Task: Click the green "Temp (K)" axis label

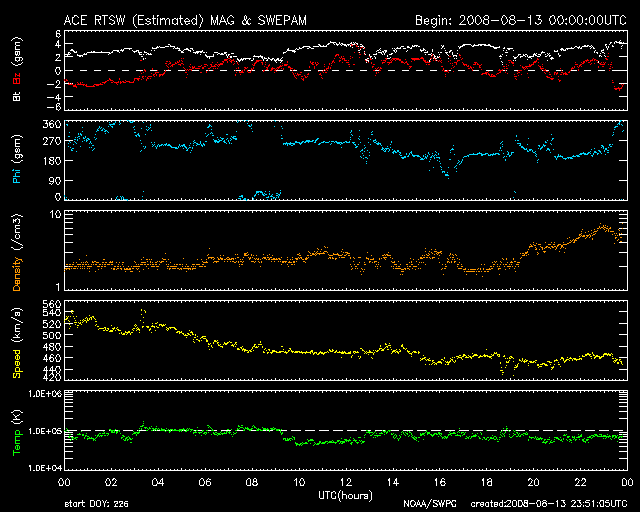Action: [17, 432]
